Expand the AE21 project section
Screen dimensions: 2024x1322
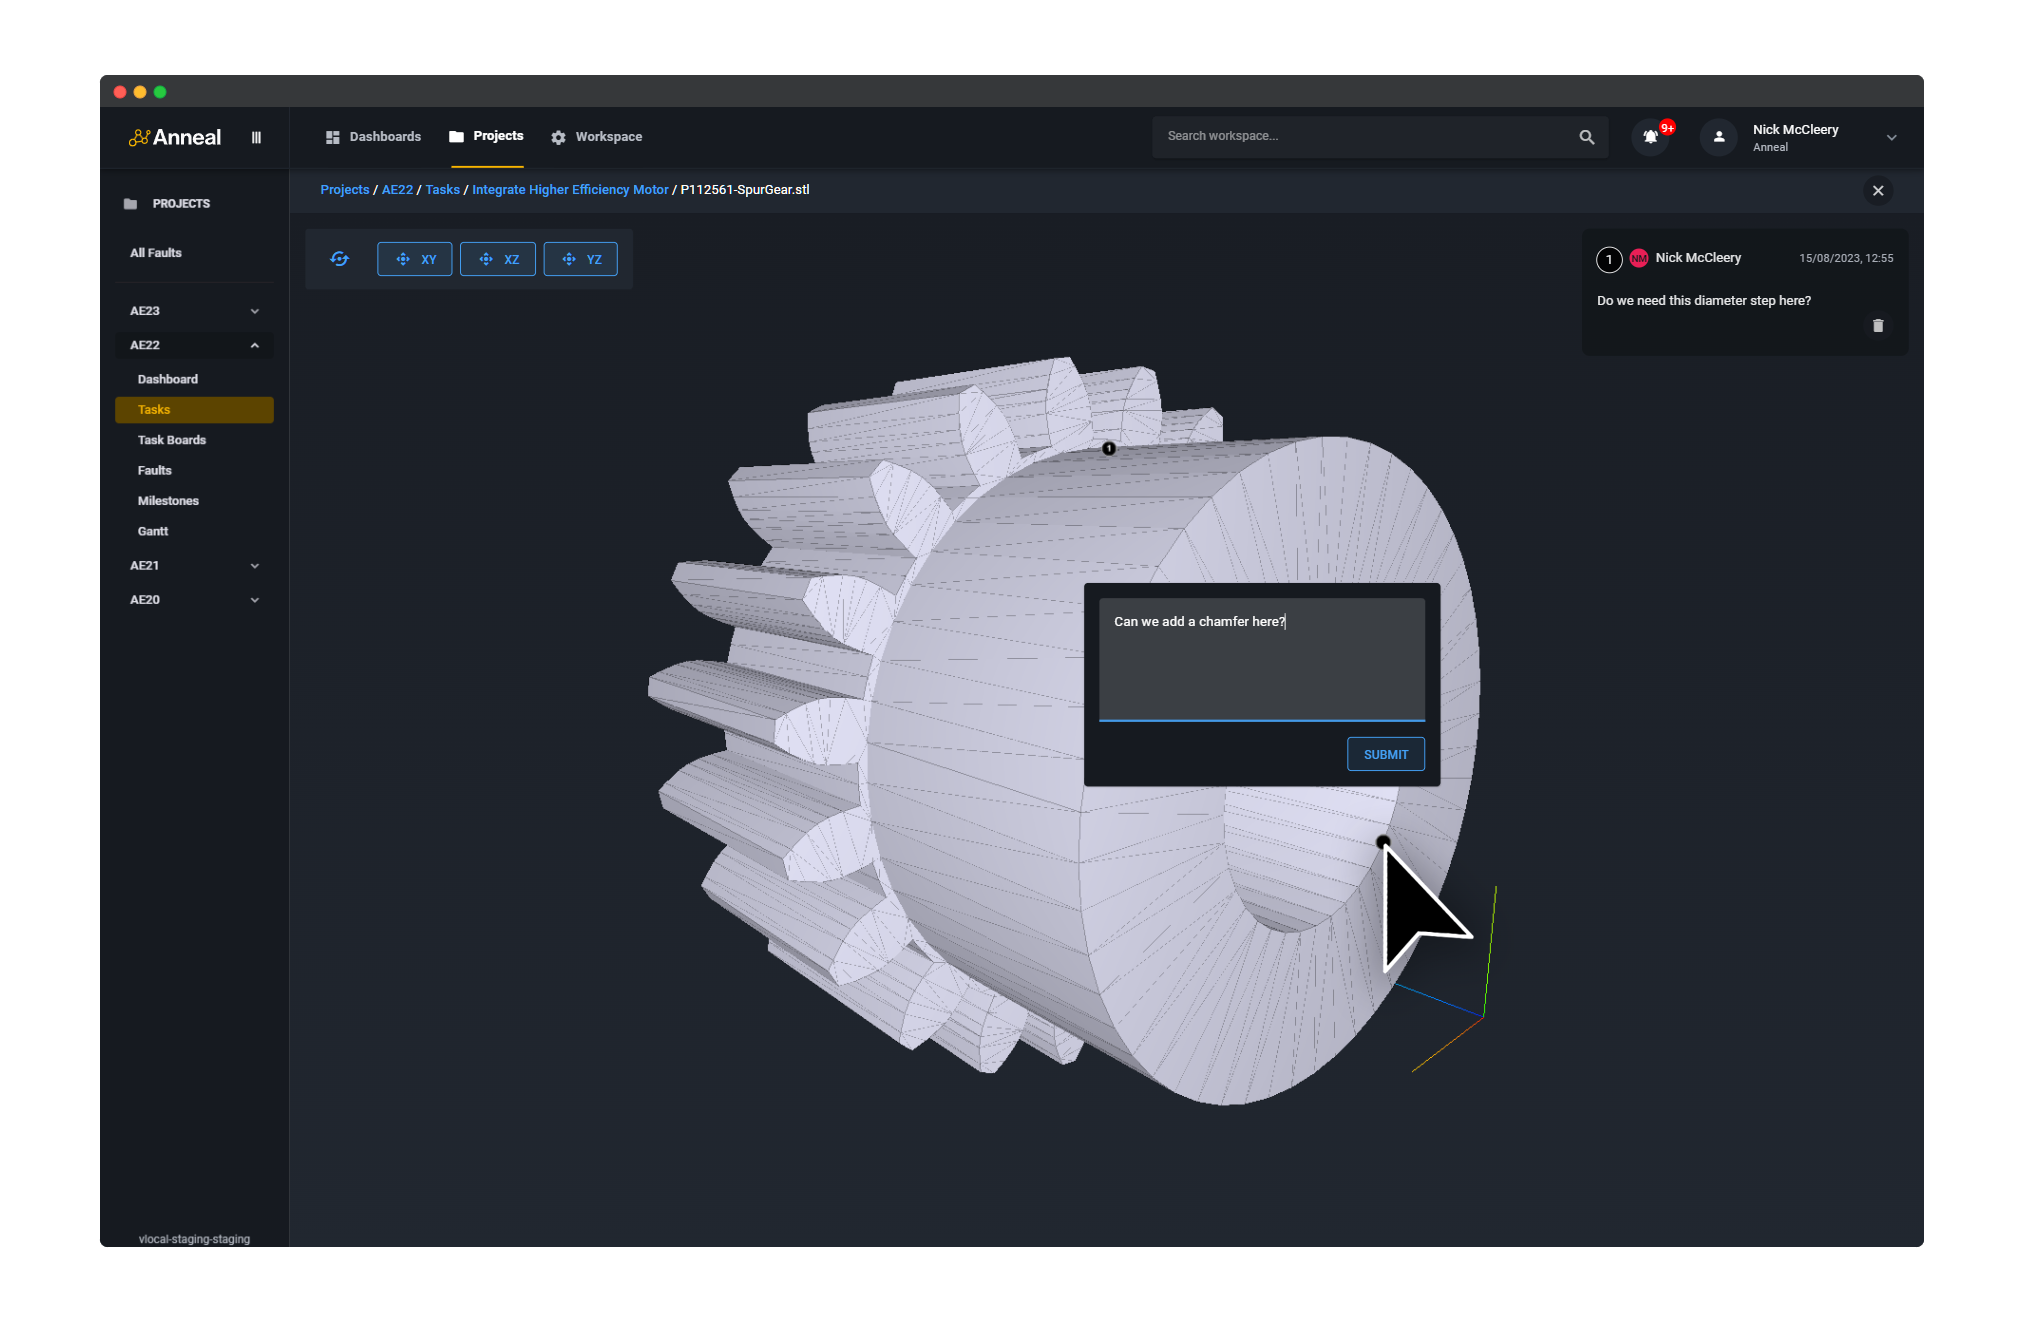[x=254, y=565]
